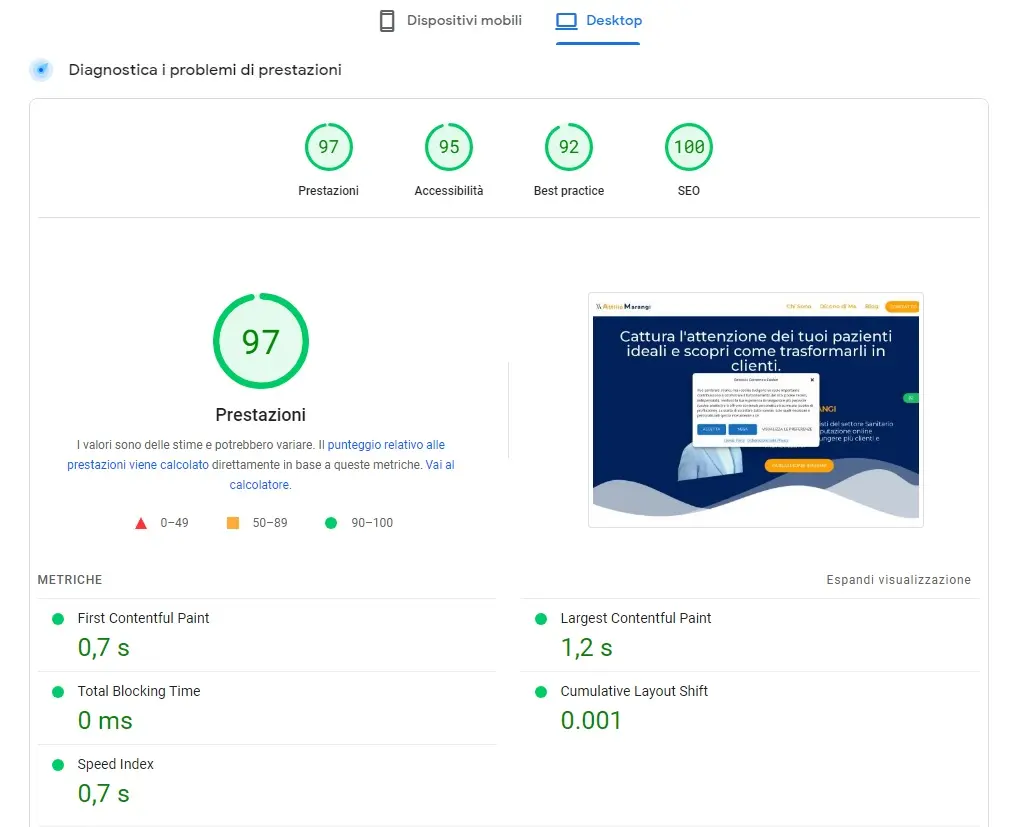1009x827 pixels.
Task: Click the AI sparkle icon next to Diagnostica heading
Action: tap(39, 69)
